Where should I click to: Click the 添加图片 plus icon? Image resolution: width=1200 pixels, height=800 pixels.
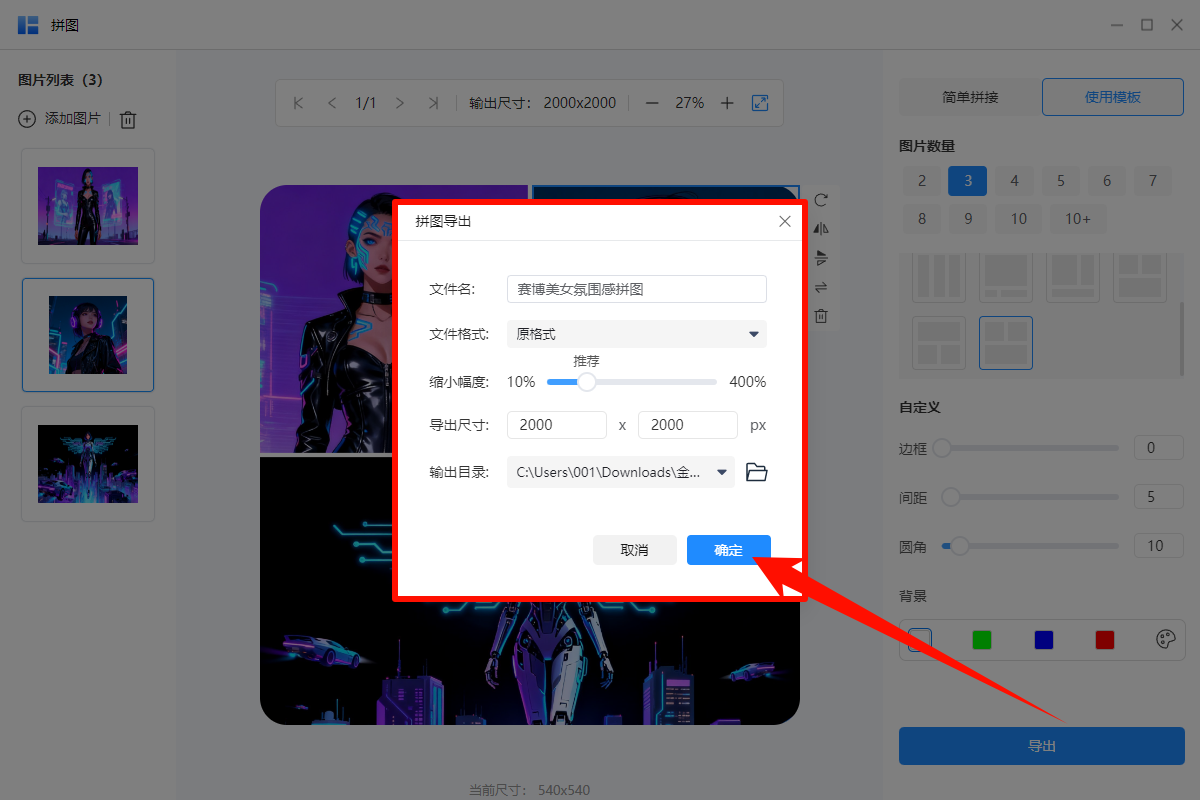pos(26,119)
